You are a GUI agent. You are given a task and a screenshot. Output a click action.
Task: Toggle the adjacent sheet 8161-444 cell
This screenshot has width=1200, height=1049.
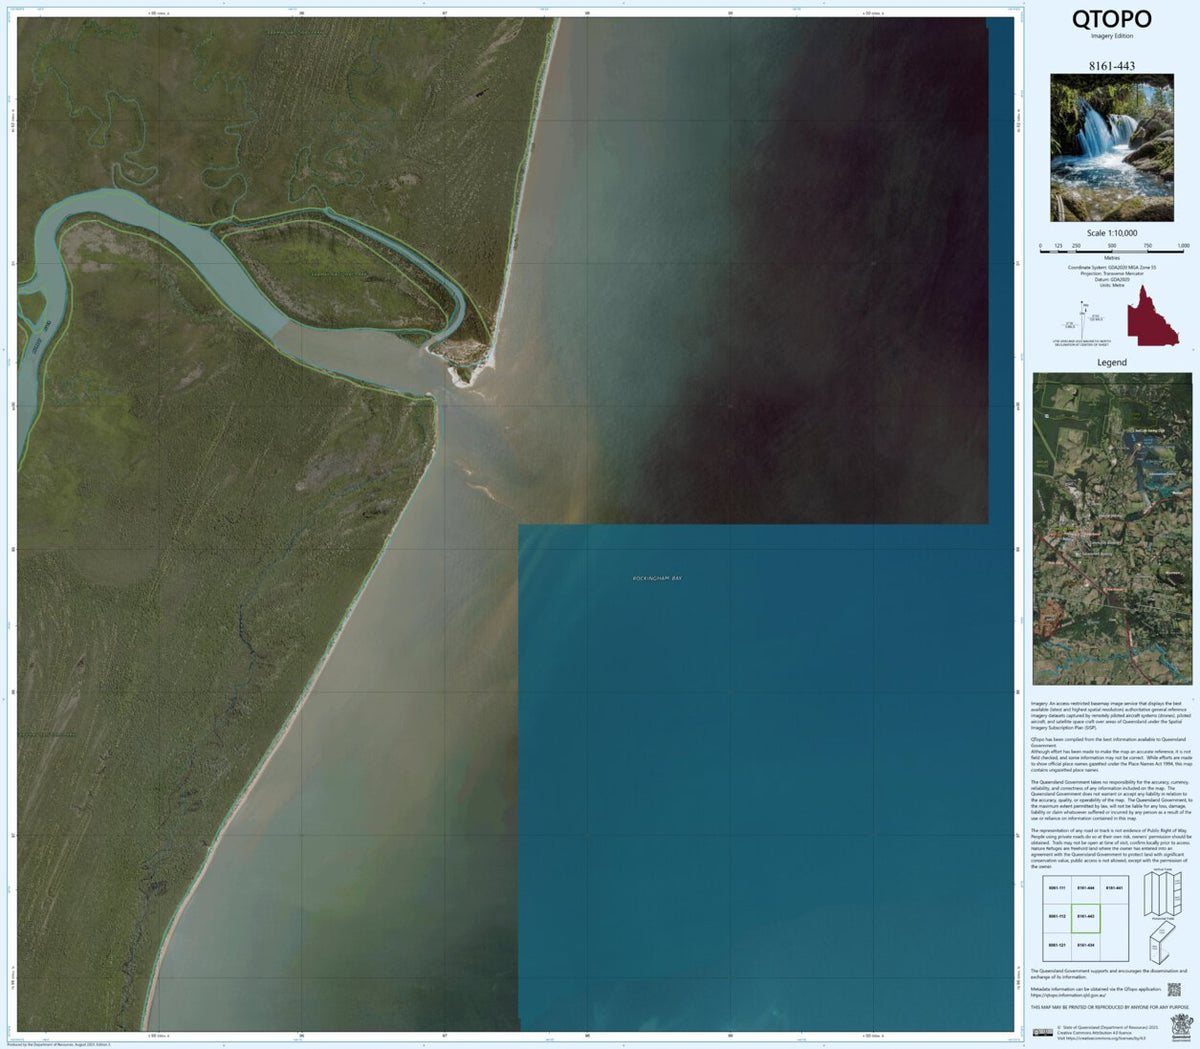1086,888
